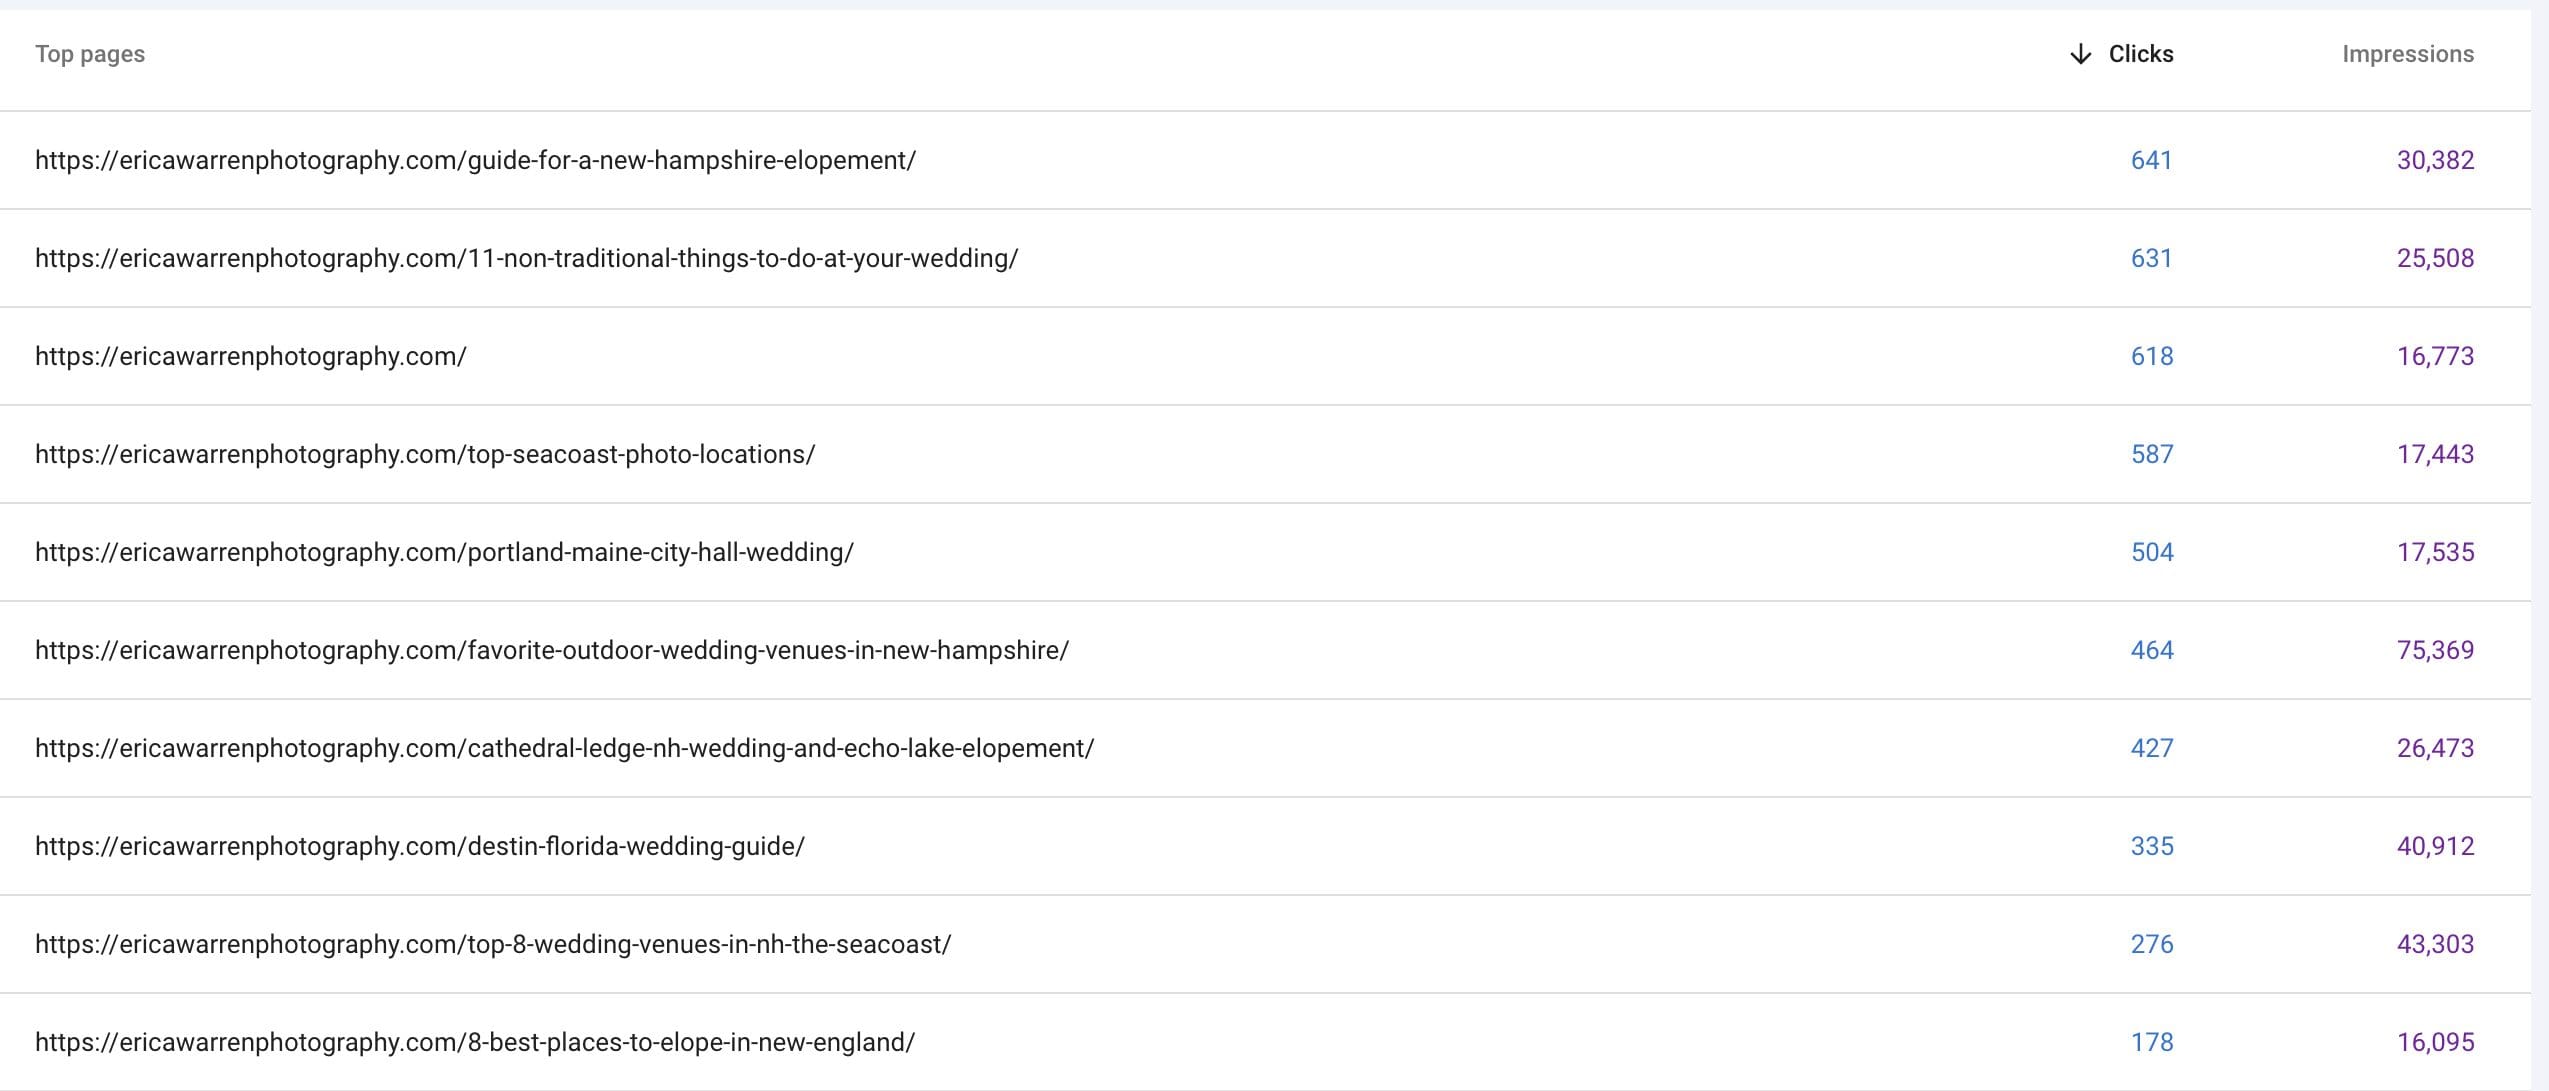Sort table by Clicks column header
This screenshot has height=1091, width=2549.
pyautogui.click(x=2140, y=54)
